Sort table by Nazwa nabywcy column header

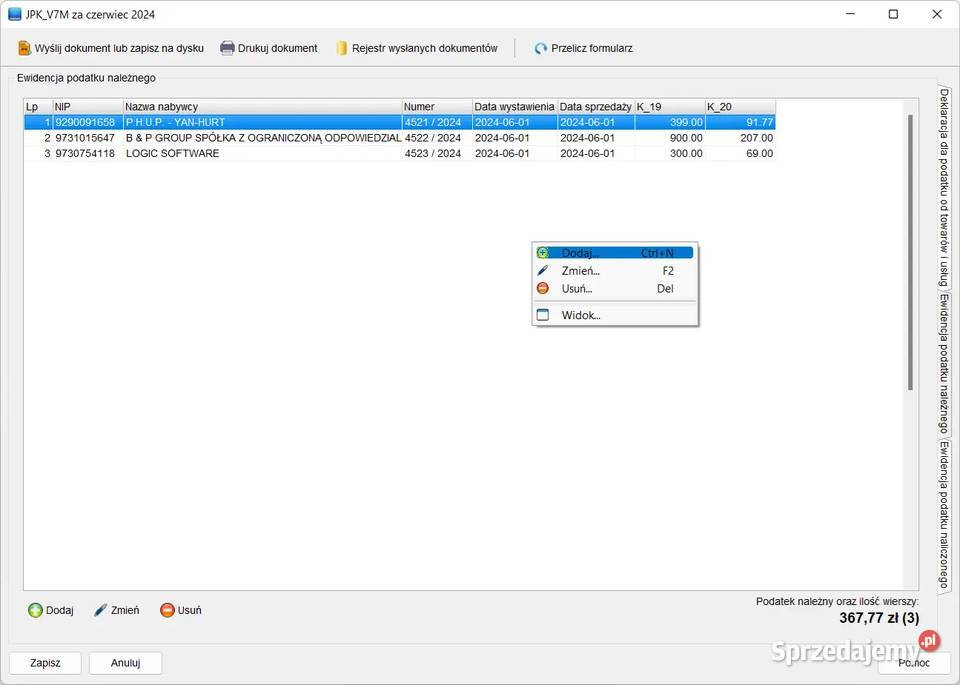point(262,107)
